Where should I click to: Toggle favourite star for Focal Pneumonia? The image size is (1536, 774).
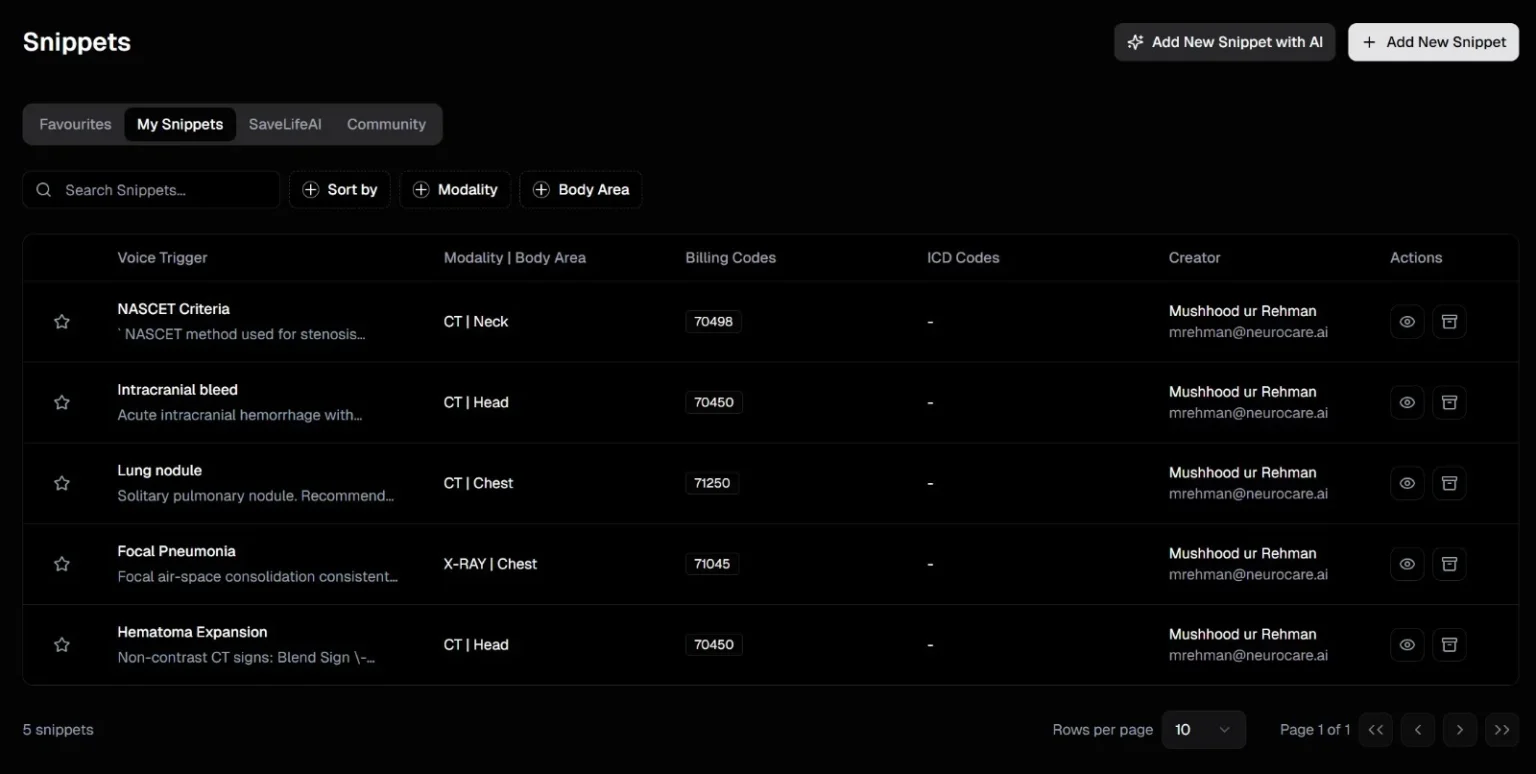click(62, 564)
